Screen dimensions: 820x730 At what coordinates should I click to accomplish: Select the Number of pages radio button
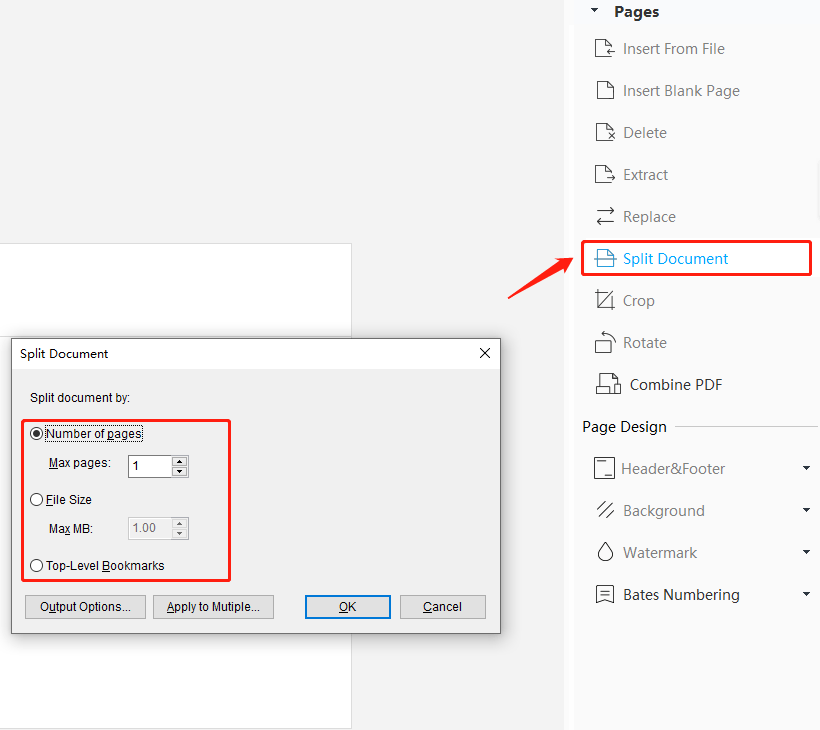coord(36,434)
